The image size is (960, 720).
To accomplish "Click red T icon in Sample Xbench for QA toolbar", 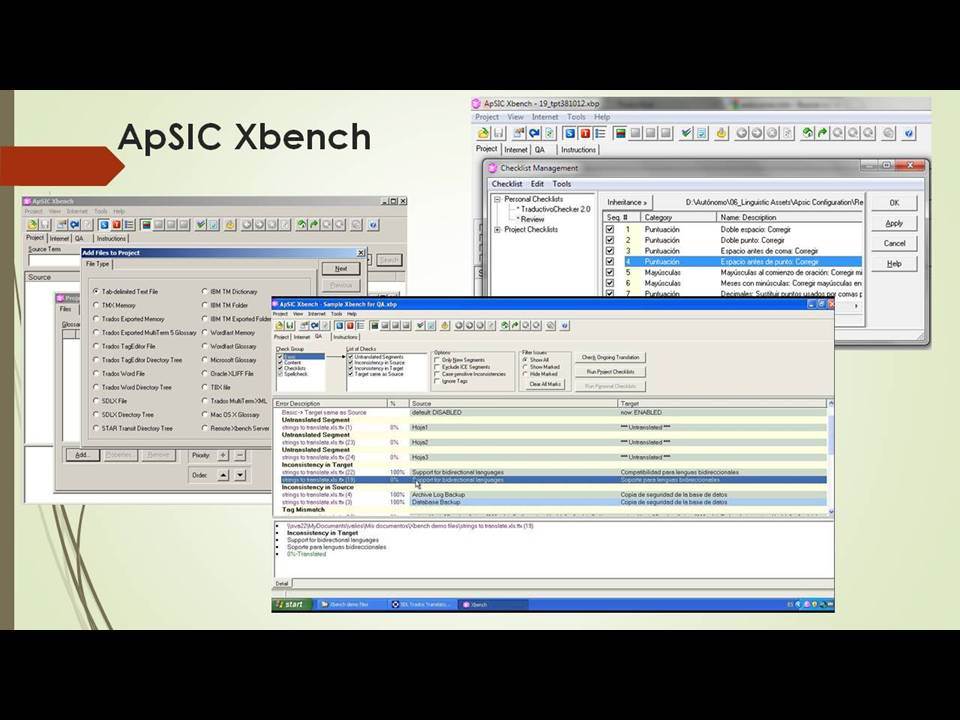I will coord(350,326).
